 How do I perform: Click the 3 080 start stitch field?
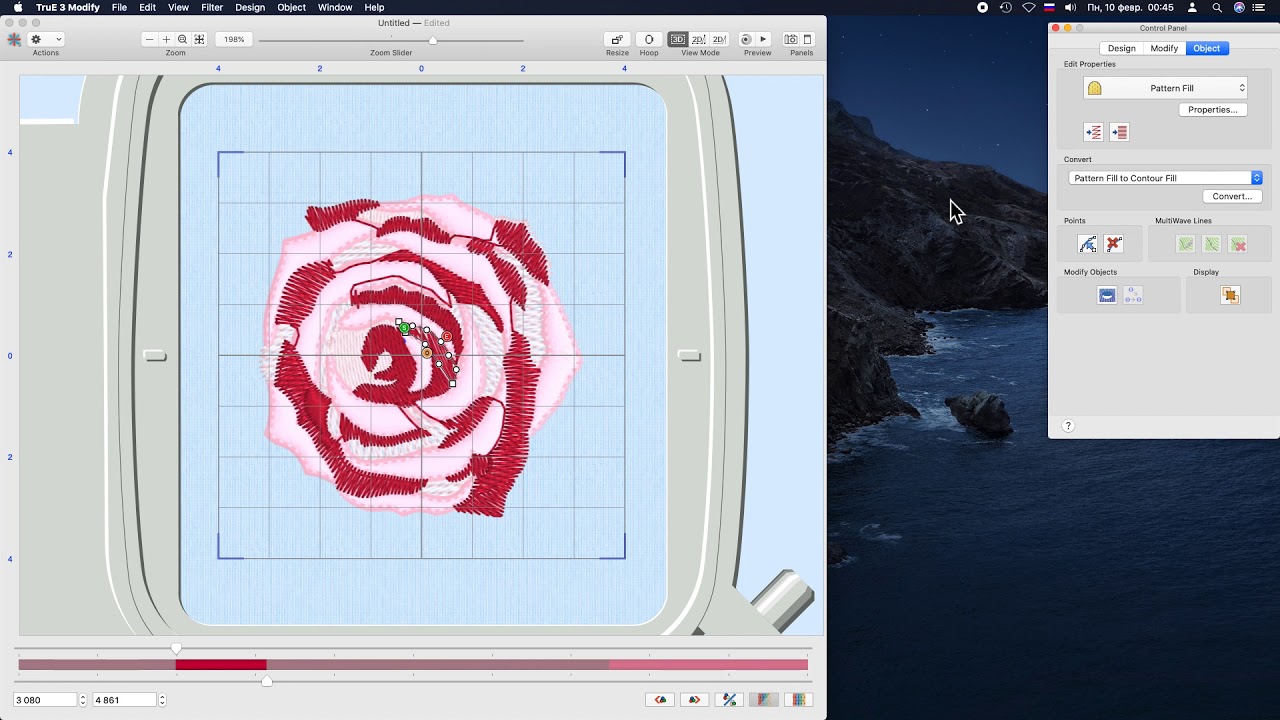45,700
